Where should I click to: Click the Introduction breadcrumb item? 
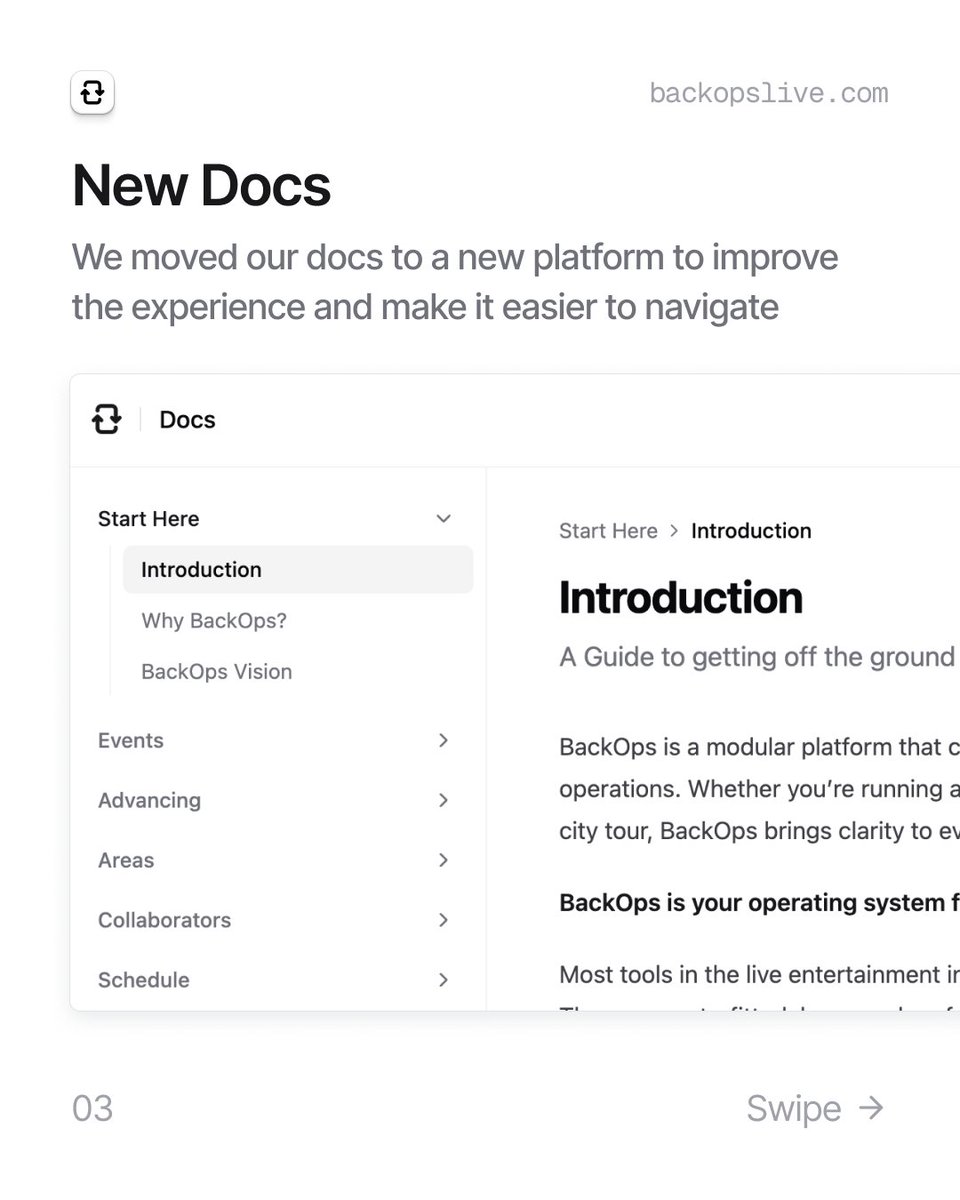coord(751,531)
